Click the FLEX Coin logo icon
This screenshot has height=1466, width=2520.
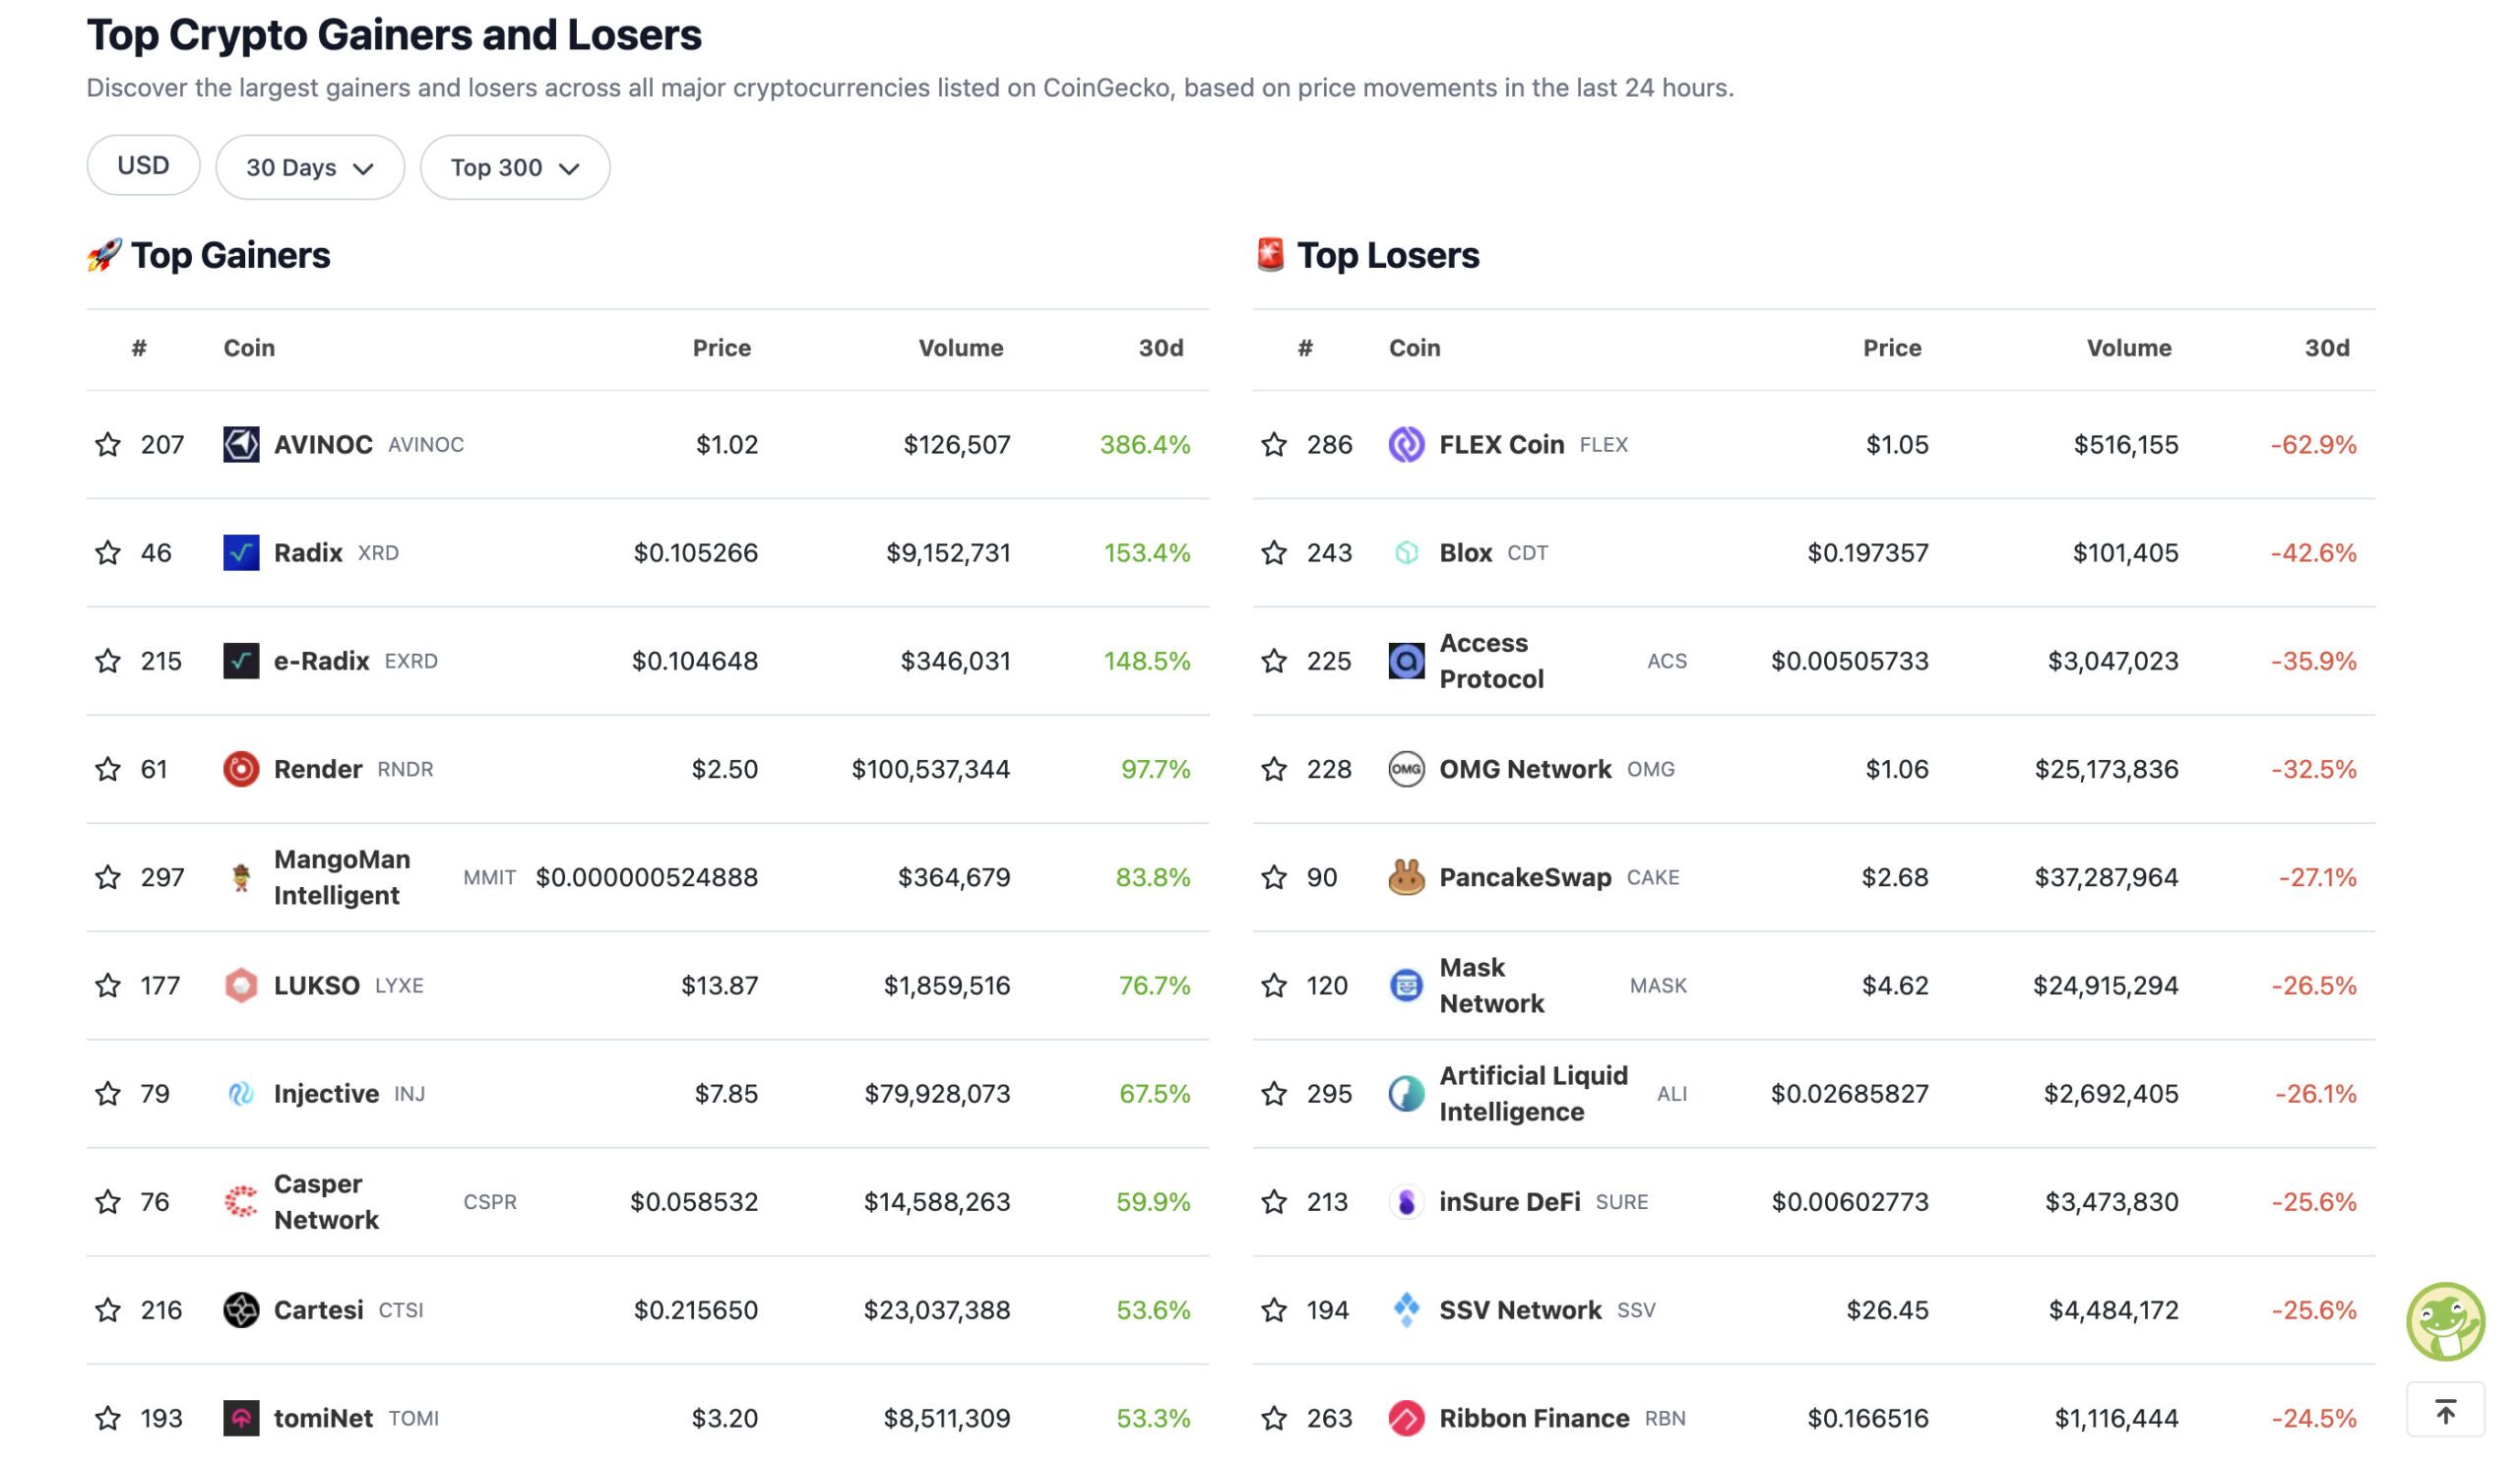click(1406, 444)
